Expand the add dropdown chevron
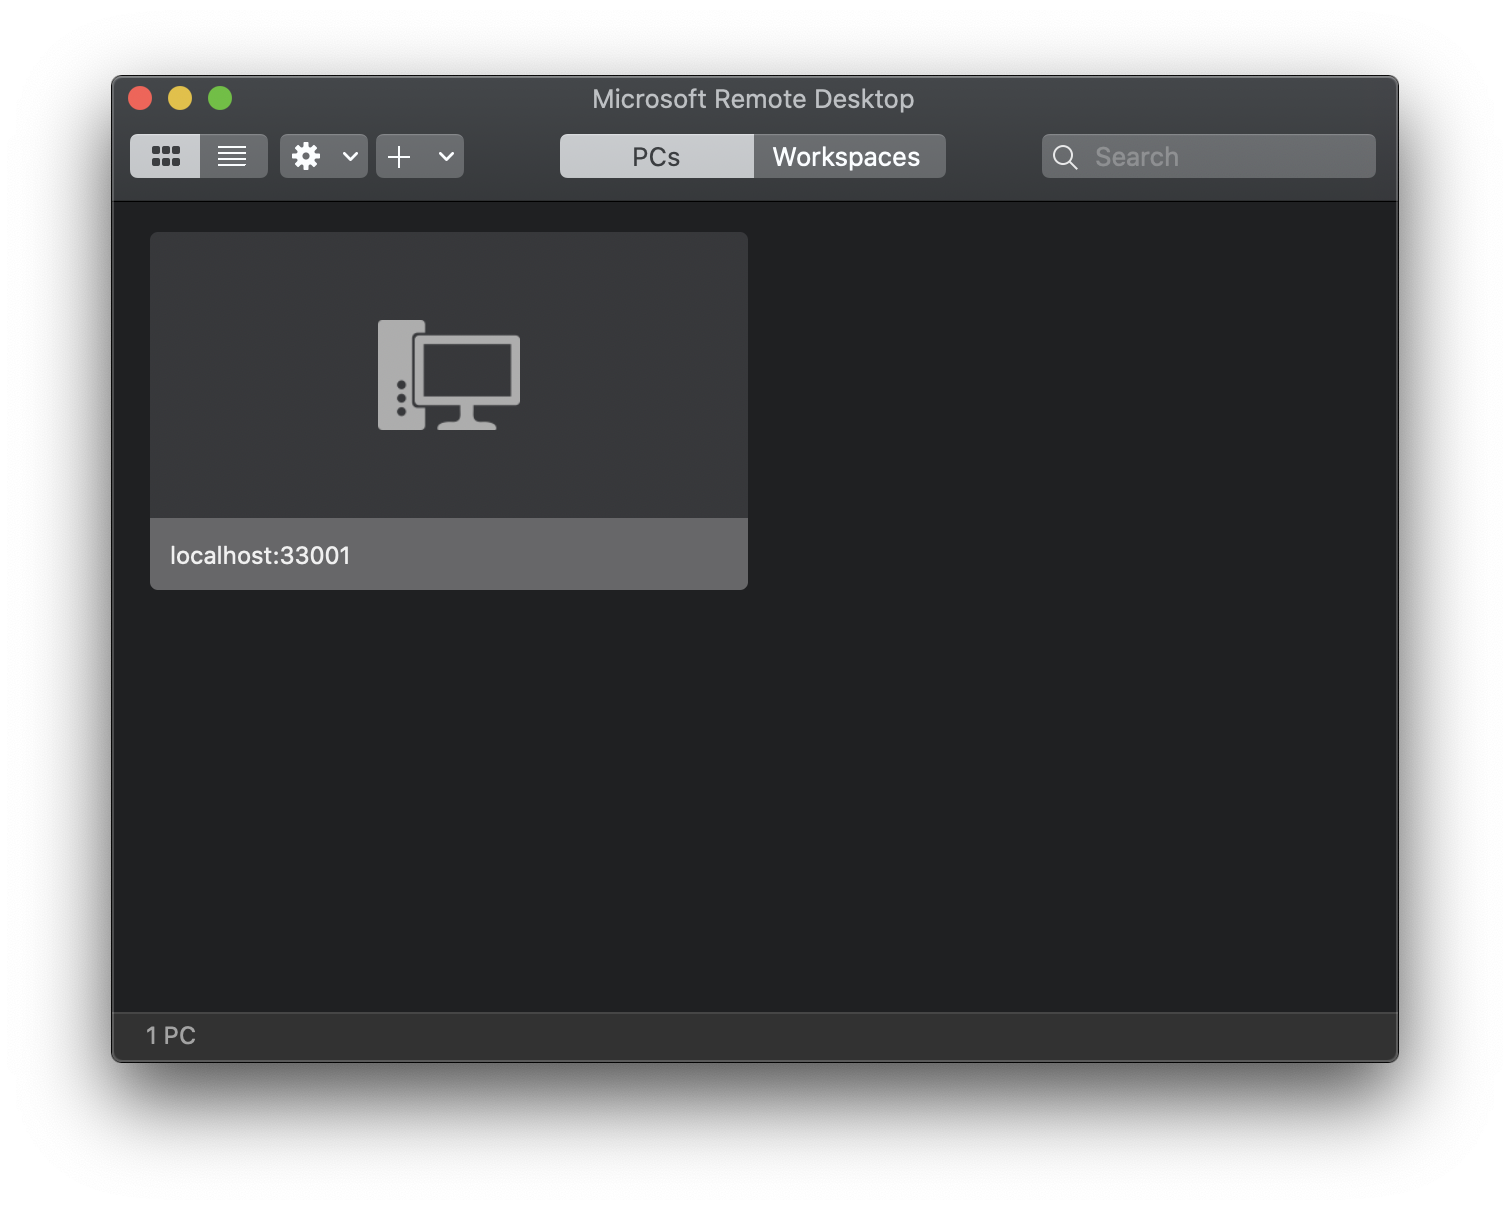 tap(446, 156)
